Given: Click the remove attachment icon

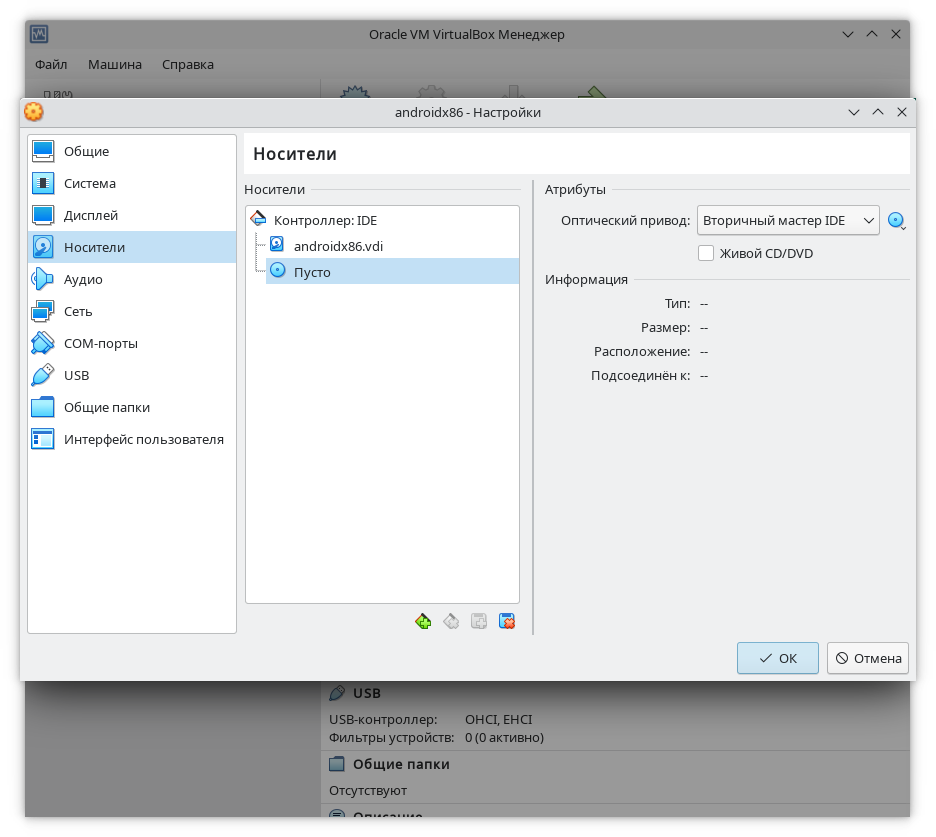Looking at the screenshot, I should 507,621.
